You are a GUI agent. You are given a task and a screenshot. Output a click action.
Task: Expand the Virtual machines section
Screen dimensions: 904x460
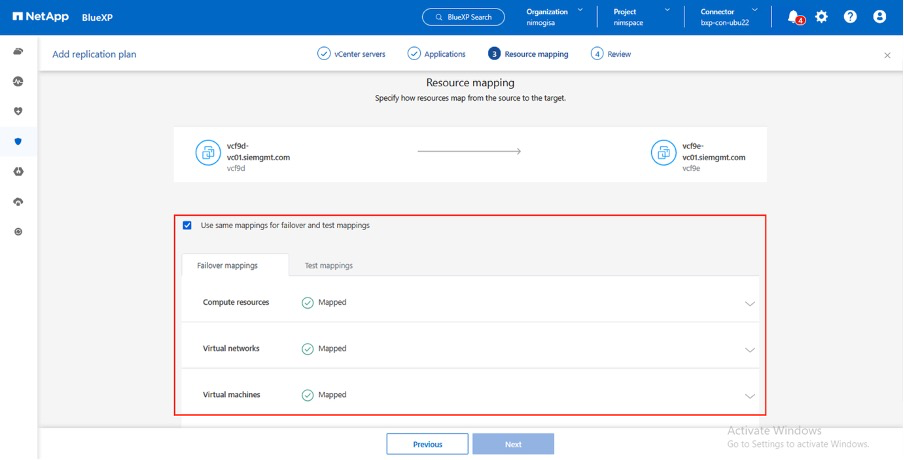[750, 395]
